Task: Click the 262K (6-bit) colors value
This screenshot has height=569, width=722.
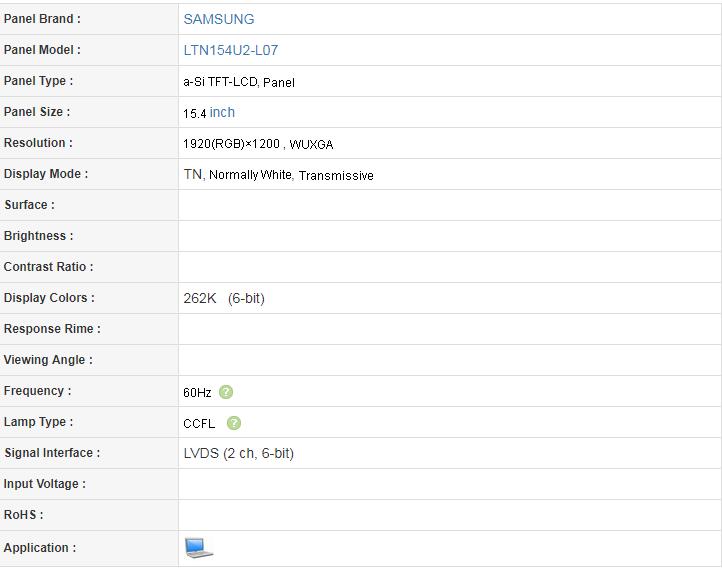Action: pyautogui.click(x=224, y=298)
